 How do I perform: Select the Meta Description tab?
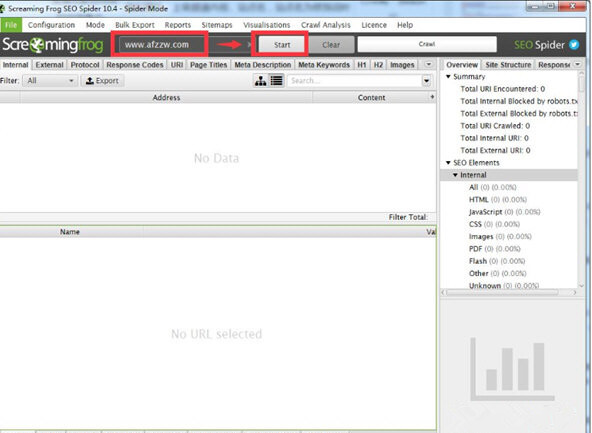pos(263,65)
